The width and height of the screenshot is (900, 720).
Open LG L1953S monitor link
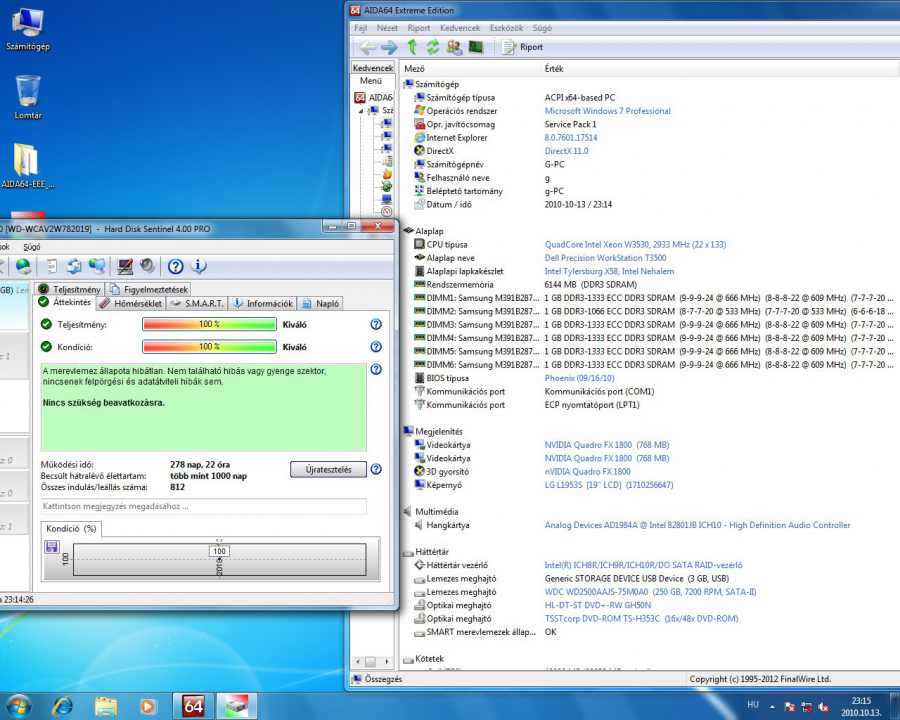click(x=608, y=485)
